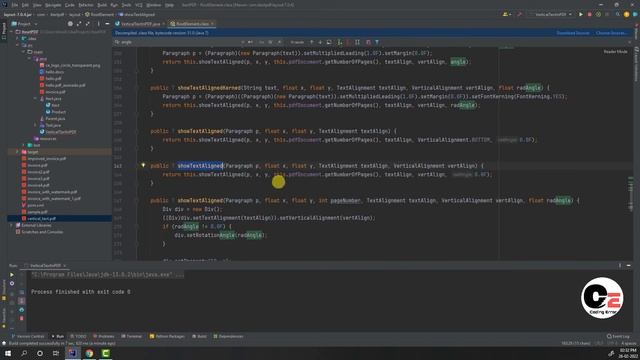The height and width of the screenshot is (360, 640).
Task: Select Scratches and Consoles in tree
Action: coord(42,232)
